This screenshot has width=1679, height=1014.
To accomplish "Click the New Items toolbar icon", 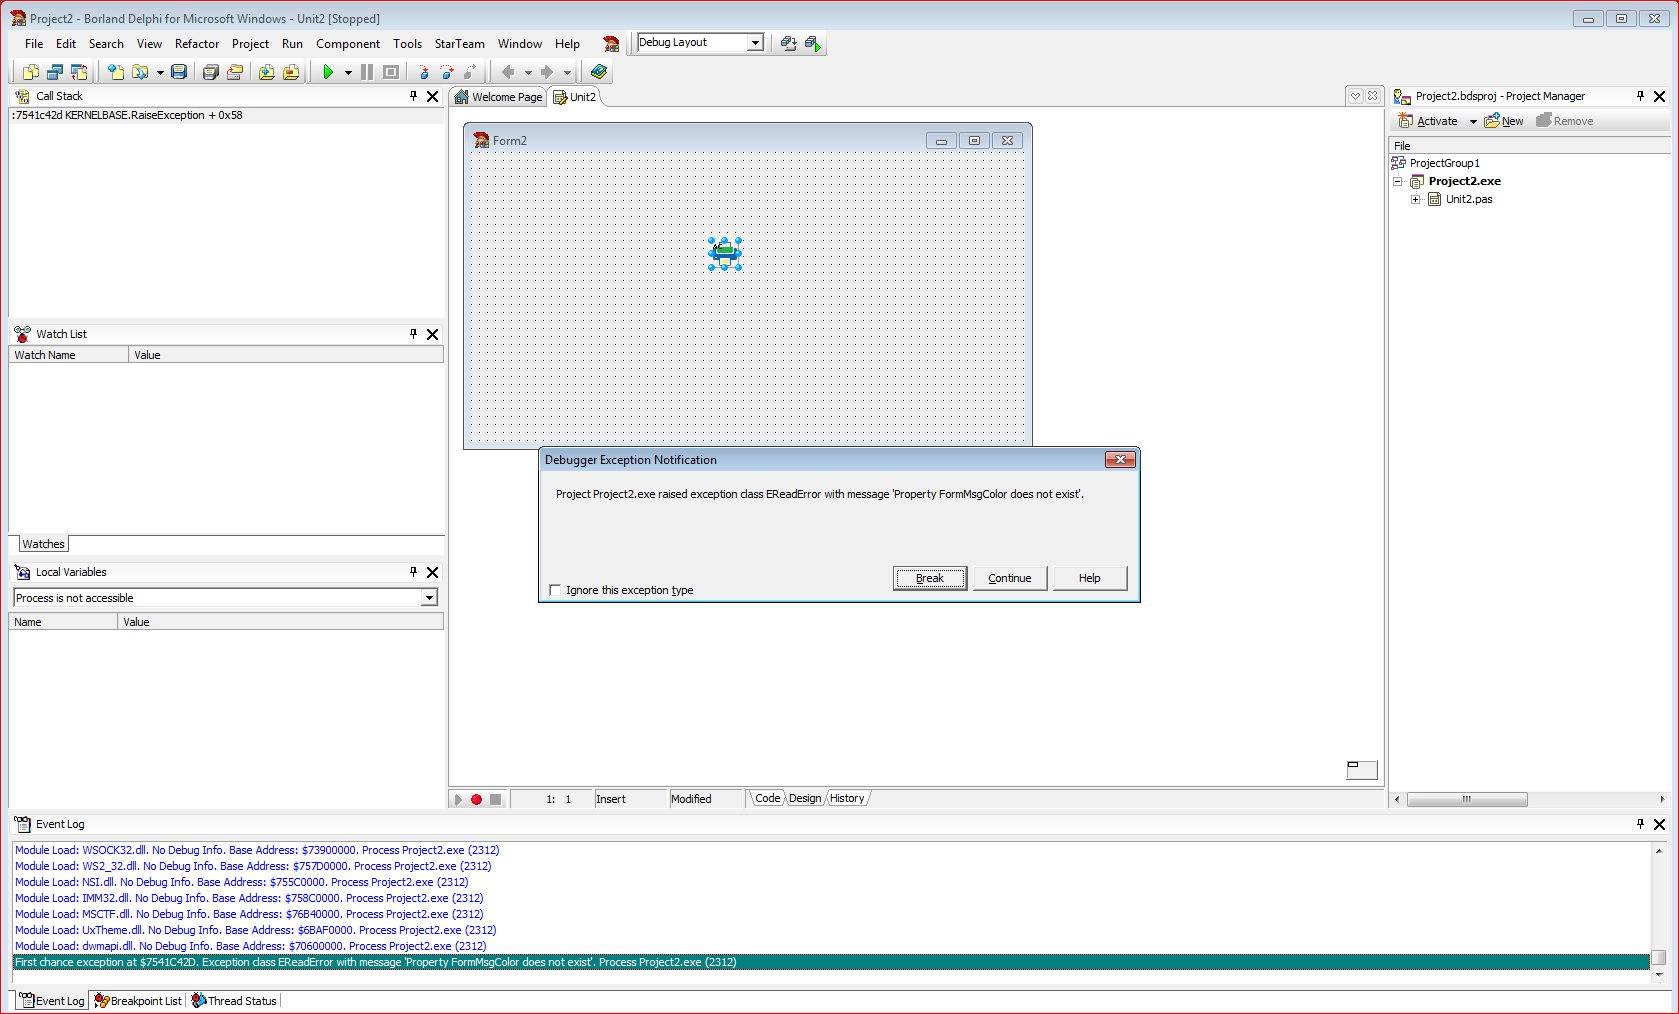I will (116, 72).
